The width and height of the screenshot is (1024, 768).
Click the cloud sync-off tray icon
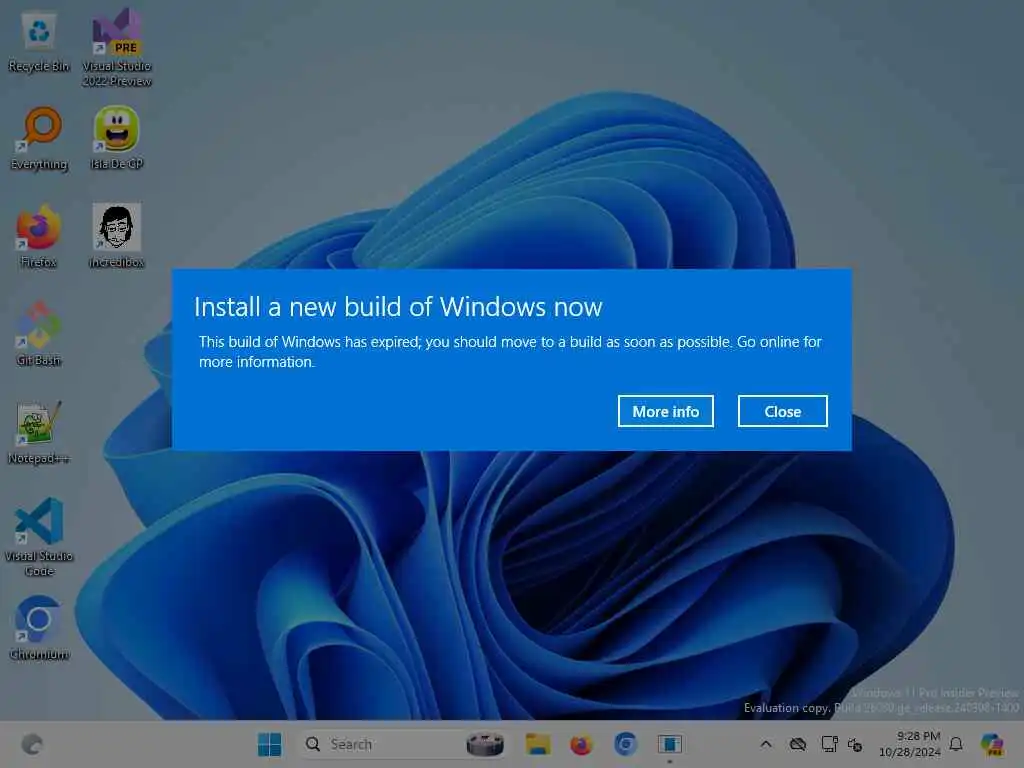[x=797, y=744]
